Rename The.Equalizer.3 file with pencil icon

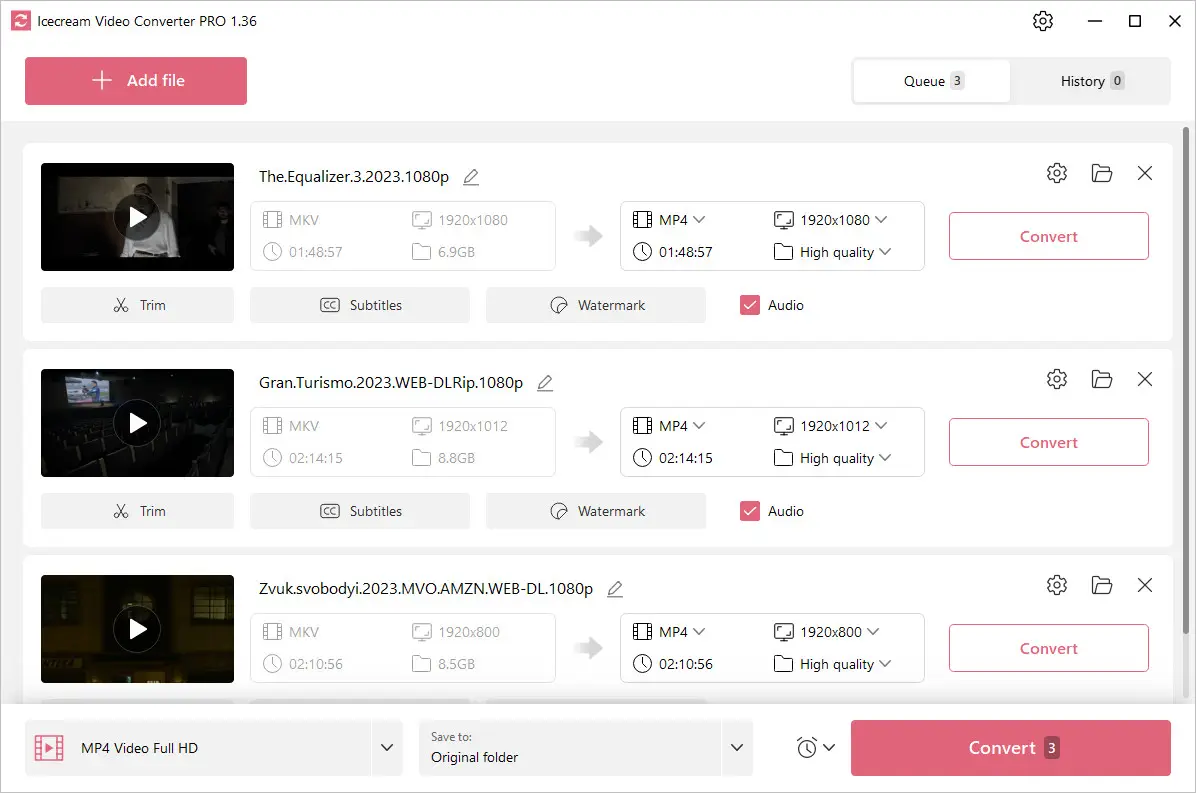pos(471,177)
